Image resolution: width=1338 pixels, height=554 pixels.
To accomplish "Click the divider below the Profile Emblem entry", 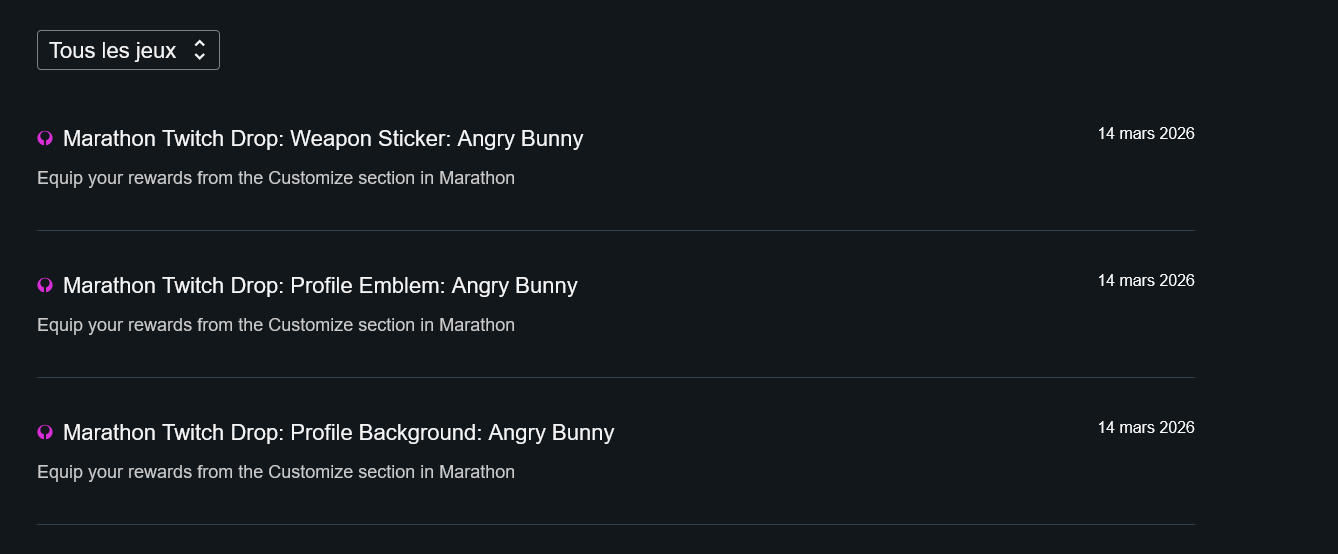I will pyautogui.click(x=616, y=377).
